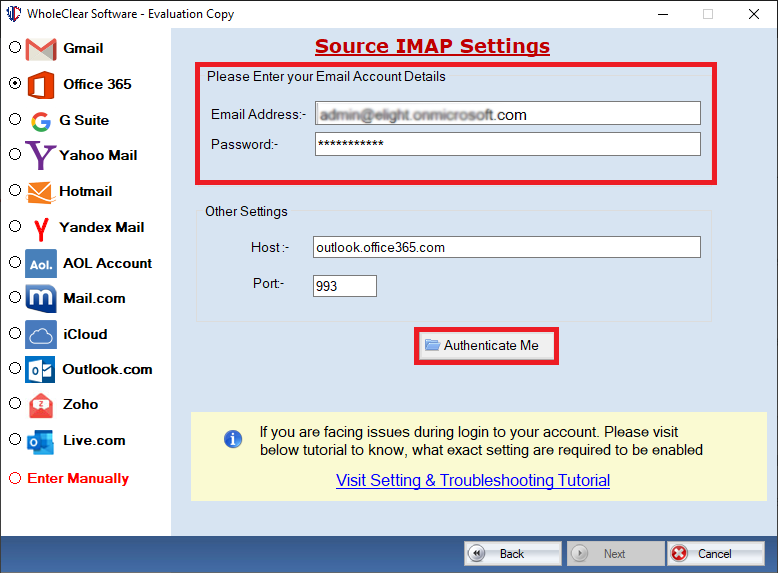Click the Source IMAP Settings heading
The image size is (778, 573).
432,46
